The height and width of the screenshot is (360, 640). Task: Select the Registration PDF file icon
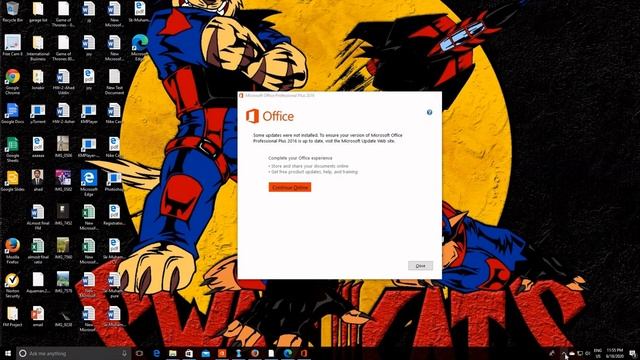coord(114,215)
